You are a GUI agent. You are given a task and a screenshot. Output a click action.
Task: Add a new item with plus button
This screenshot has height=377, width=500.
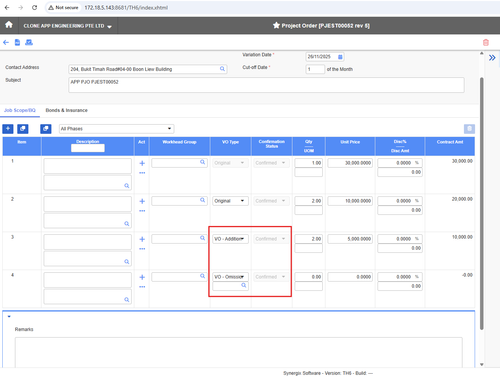[x=8, y=129]
